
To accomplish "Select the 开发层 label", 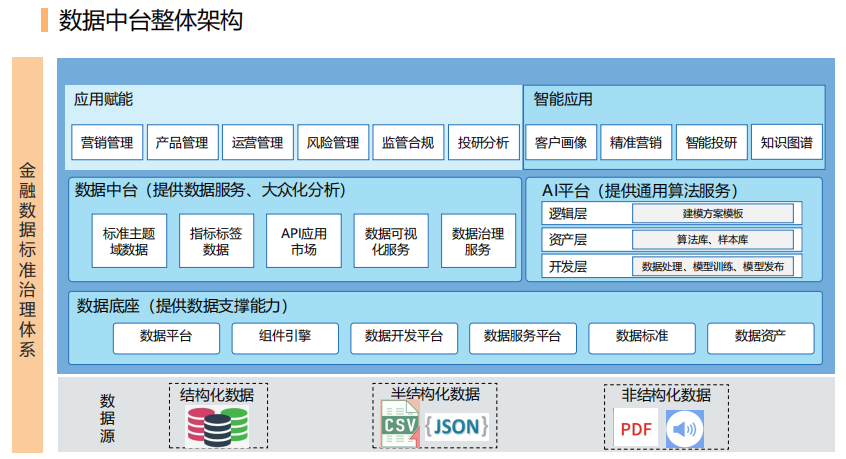I will pyautogui.click(x=568, y=266).
